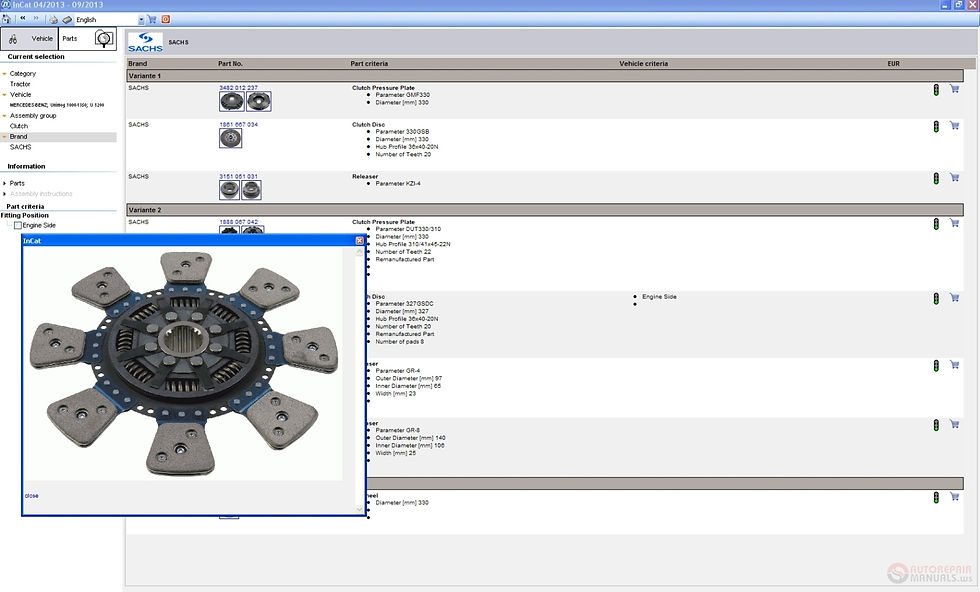This screenshot has width=980, height=592.
Task: Click the printer icon in the toolbar
Action: [54, 19]
